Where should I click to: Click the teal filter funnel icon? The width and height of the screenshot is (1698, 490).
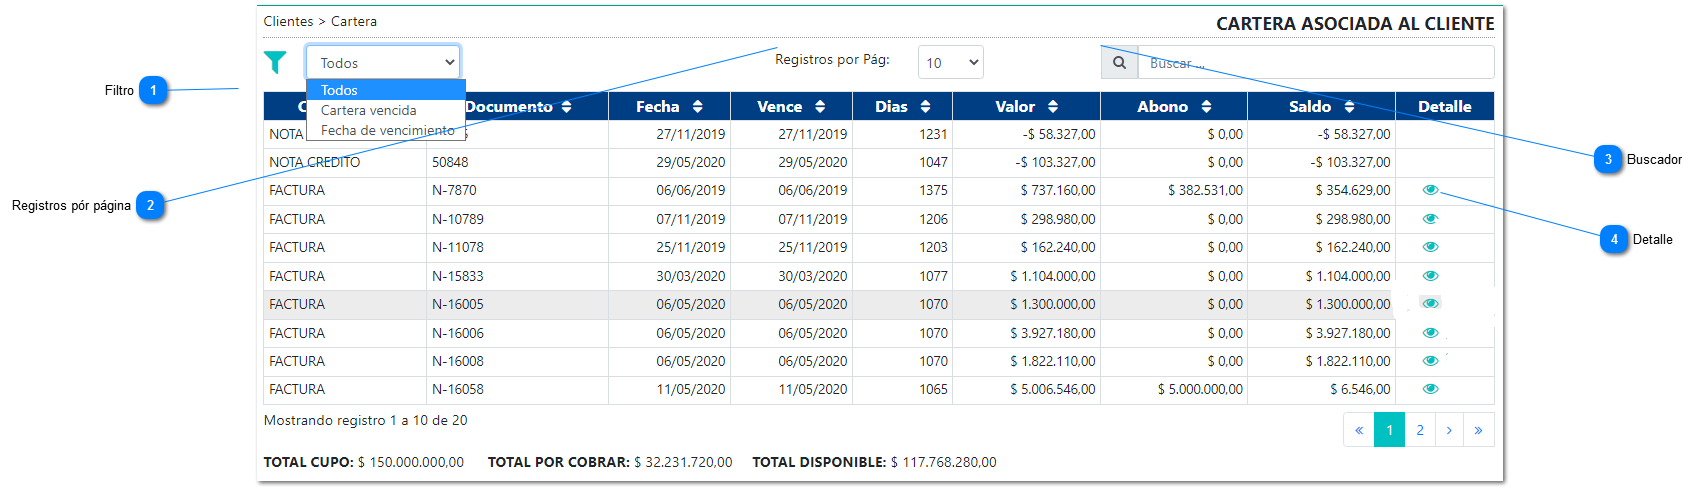(275, 62)
